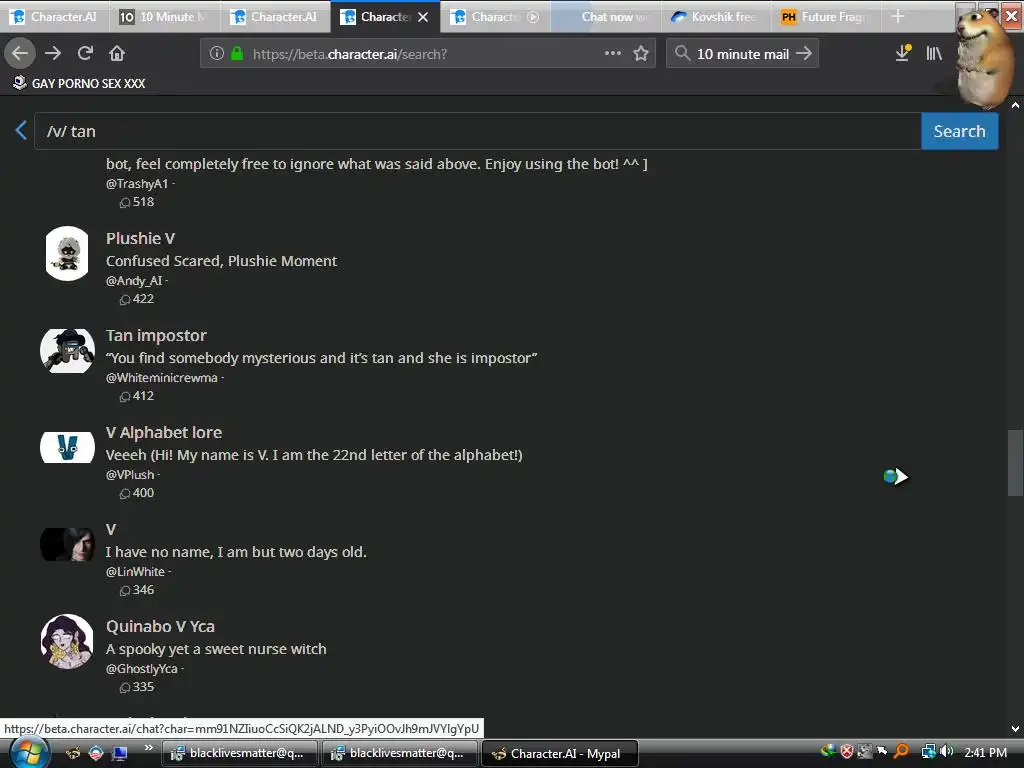Open the Quinabo V Yca character

click(x=160, y=626)
